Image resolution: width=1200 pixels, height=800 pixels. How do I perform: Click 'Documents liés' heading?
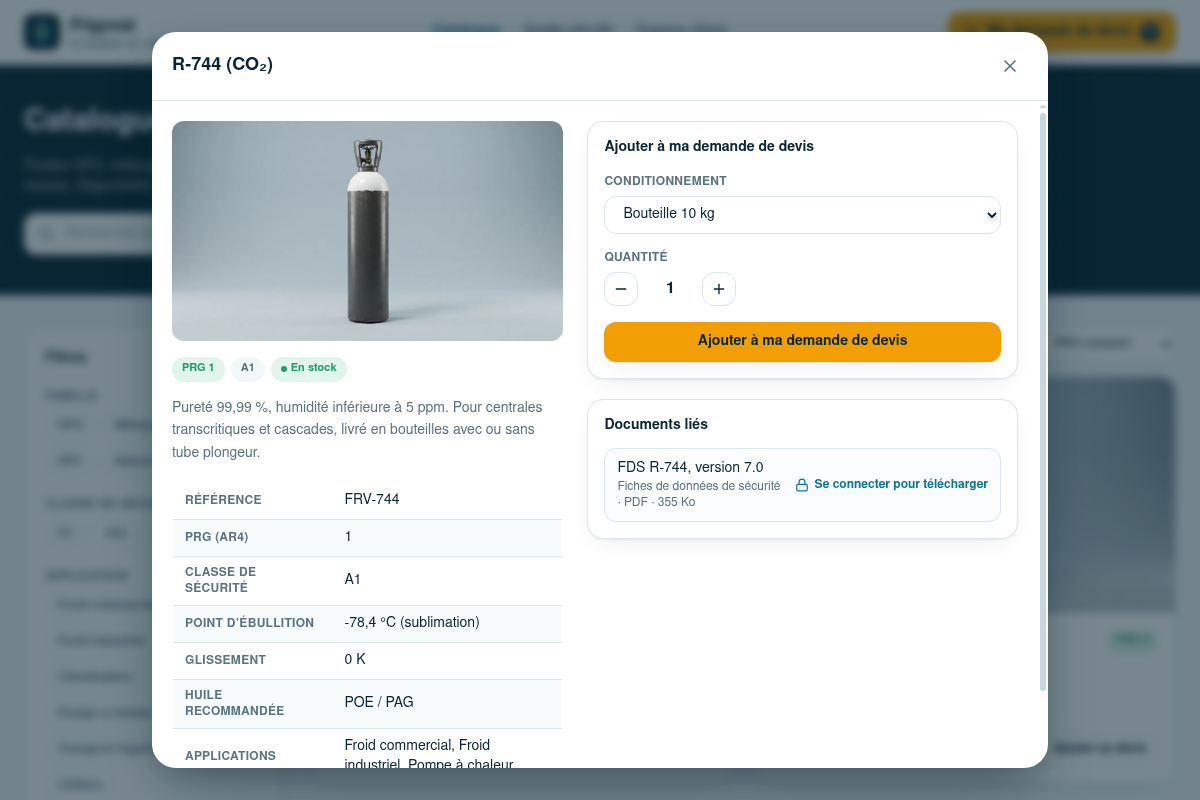point(656,425)
